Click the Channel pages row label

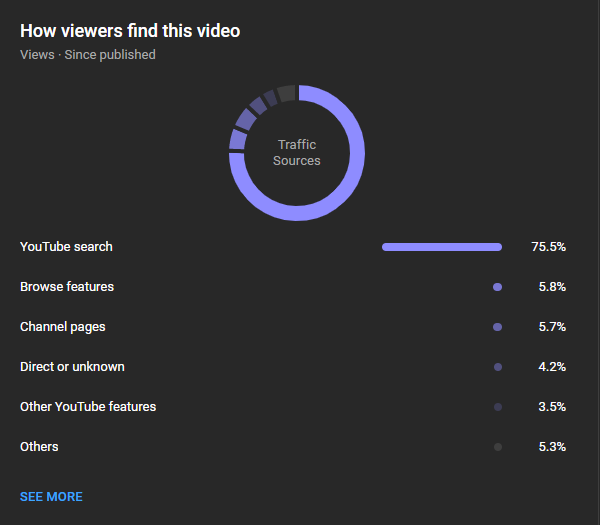tap(62, 327)
